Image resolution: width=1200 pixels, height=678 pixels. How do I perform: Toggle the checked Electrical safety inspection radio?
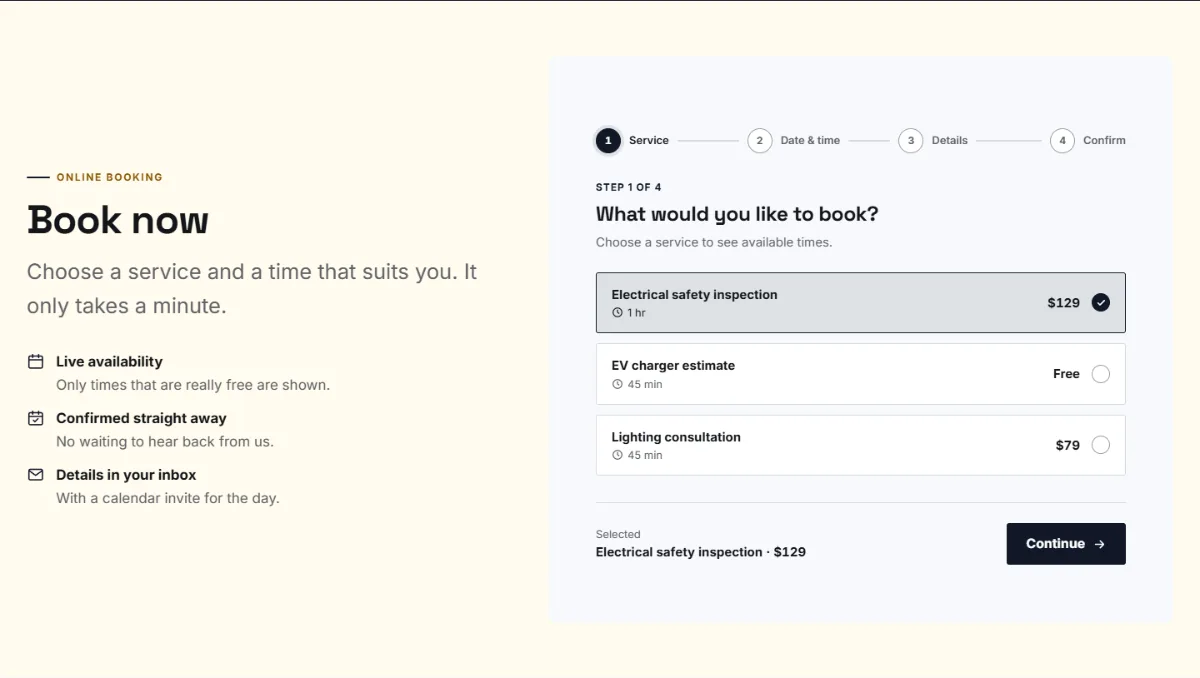[1100, 302]
